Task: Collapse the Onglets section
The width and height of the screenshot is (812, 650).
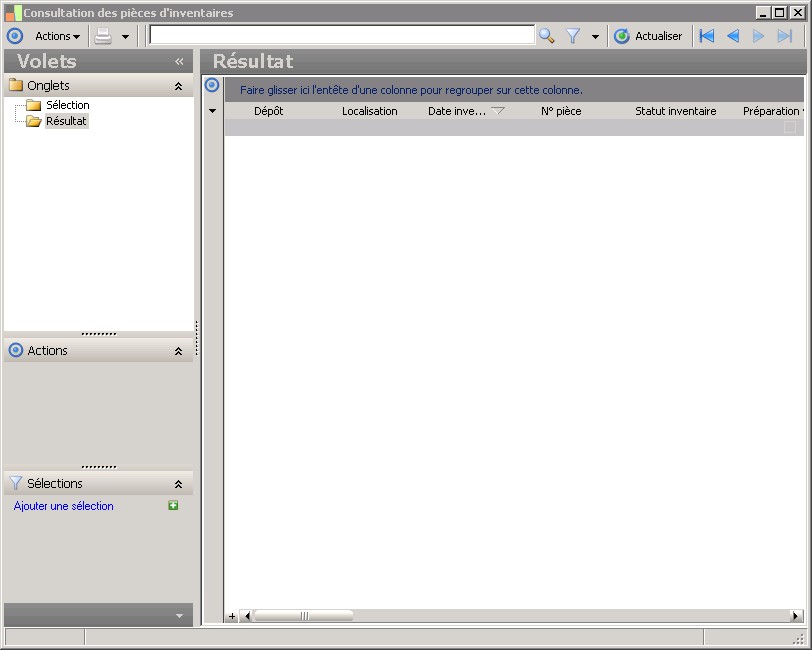Action: coord(178,86)
